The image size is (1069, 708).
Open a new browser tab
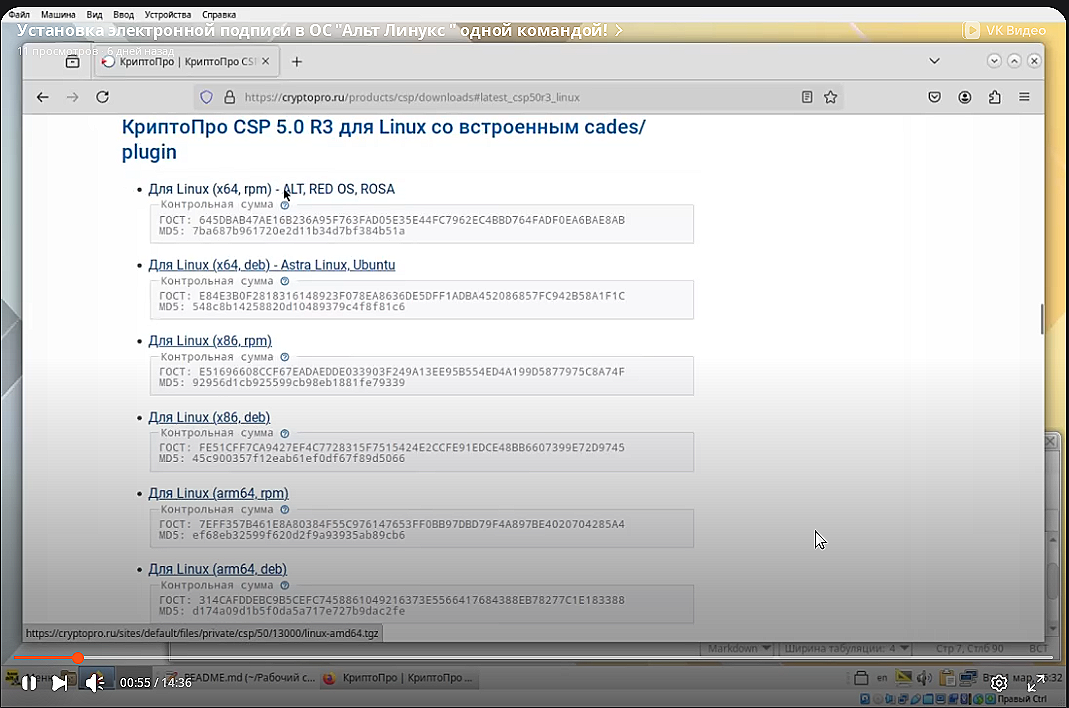pos(297,62)
